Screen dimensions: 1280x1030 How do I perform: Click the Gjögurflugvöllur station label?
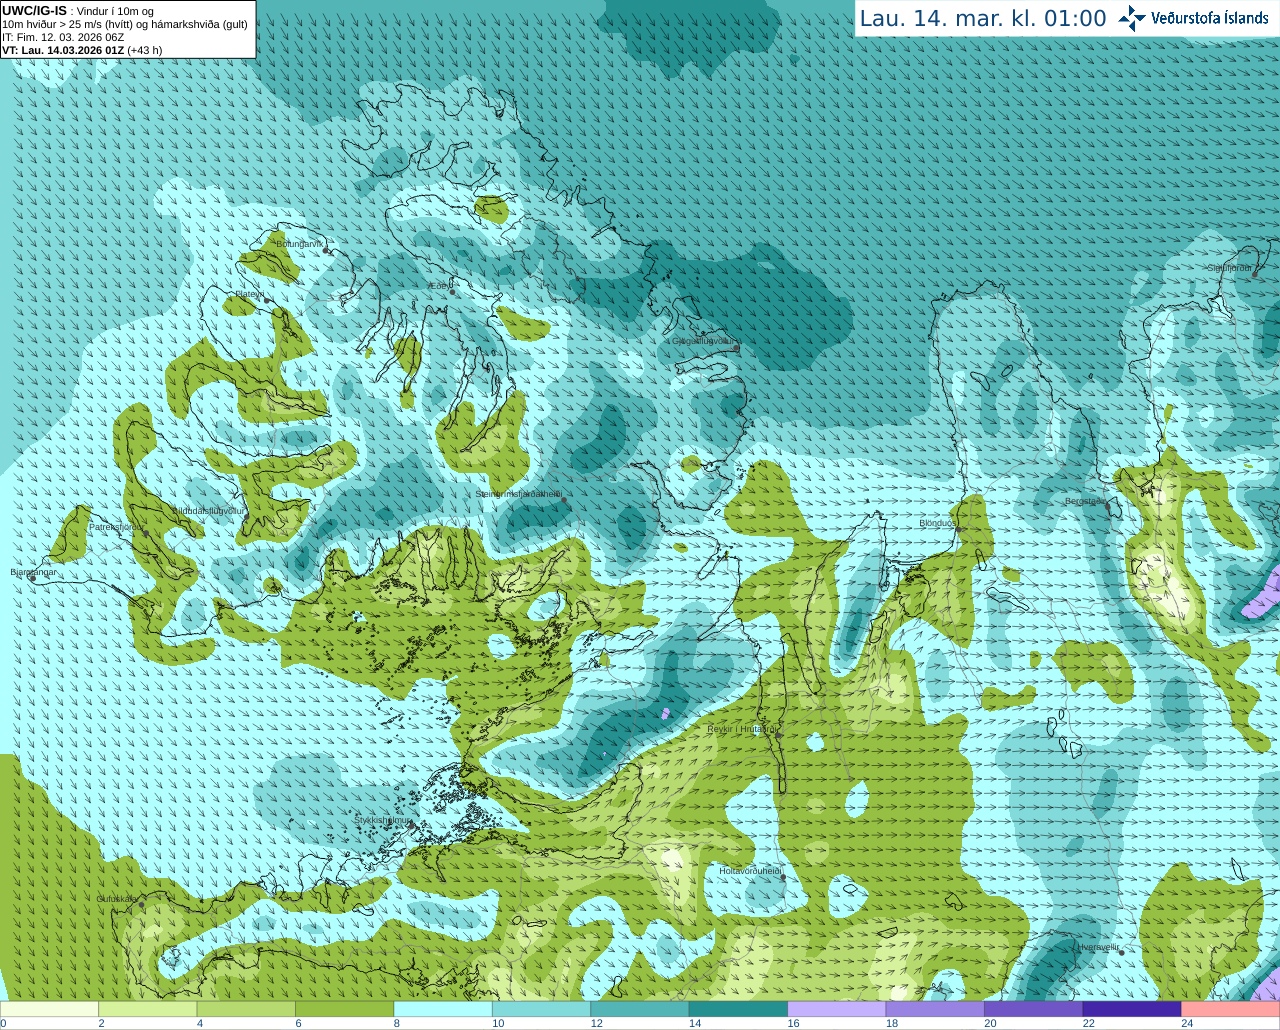[x=703, y=341]
